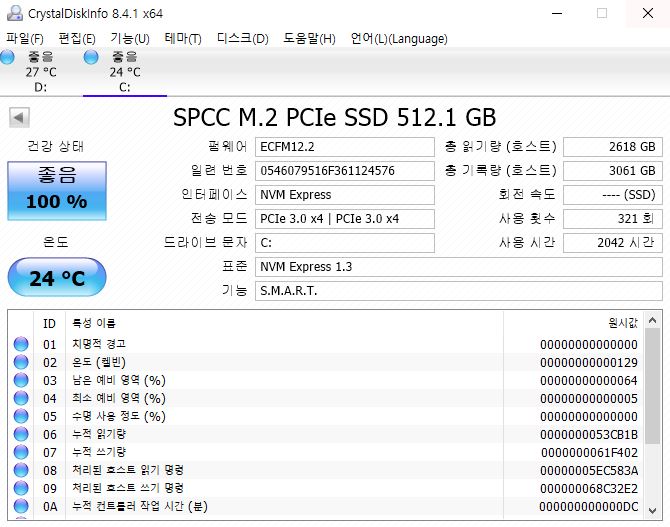Select the 온도 (켈빈) attribute row
The image size is (670, 527).
tap(326, 362)
